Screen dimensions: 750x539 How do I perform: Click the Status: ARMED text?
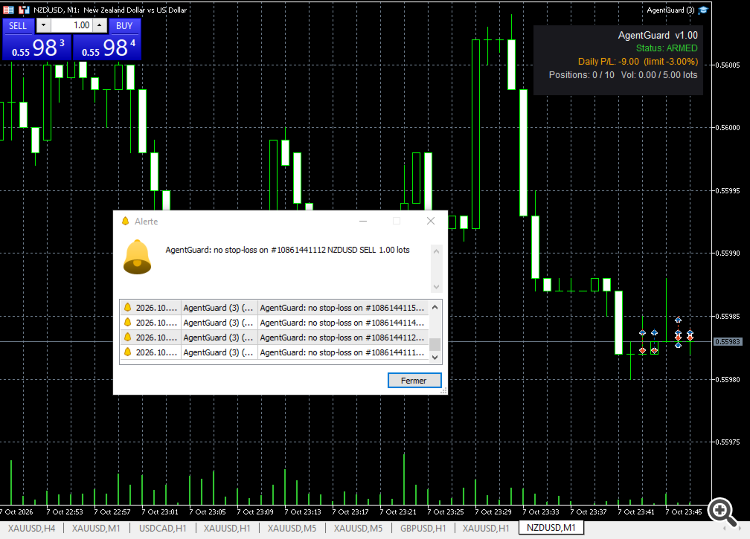(x=666, y=48)
